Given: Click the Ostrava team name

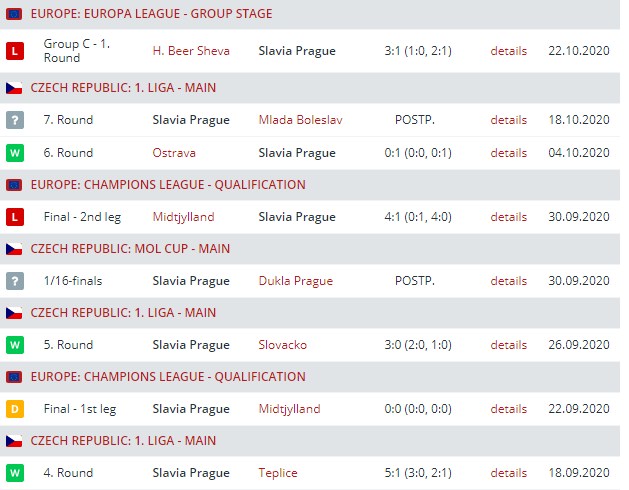Looking at the screenshot, I should tap(174, 153).
